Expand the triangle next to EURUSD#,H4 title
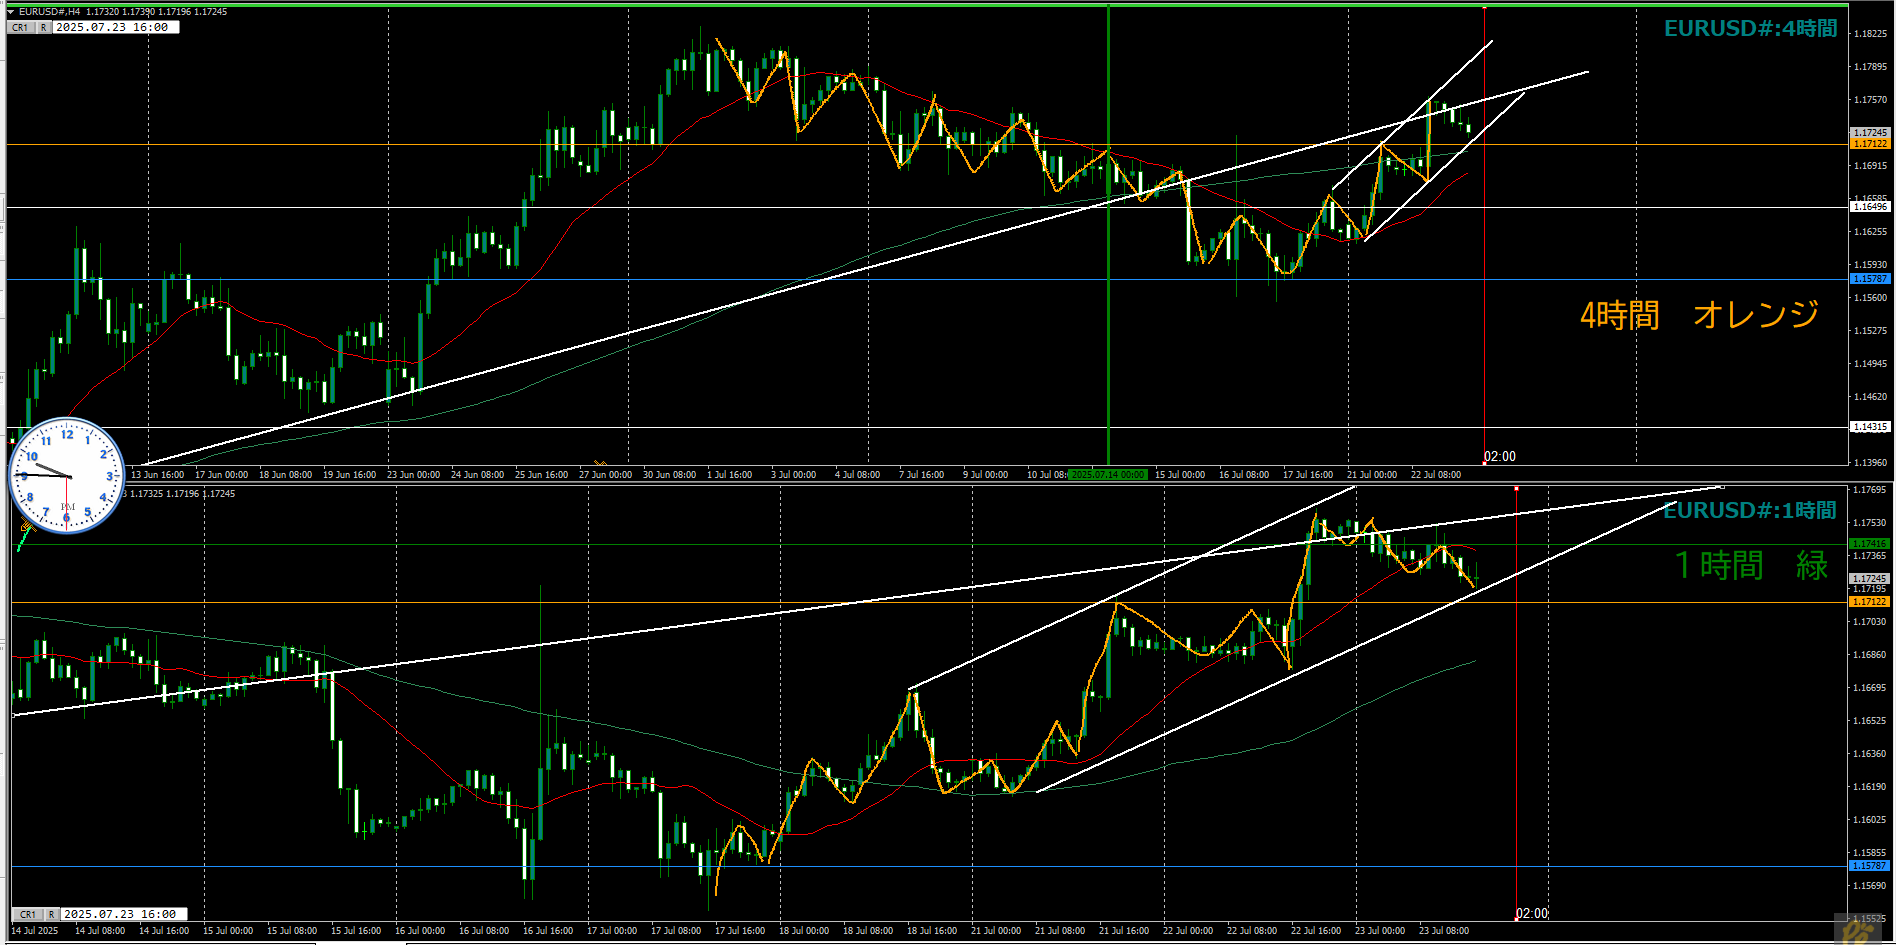 (x=11, y=12)
